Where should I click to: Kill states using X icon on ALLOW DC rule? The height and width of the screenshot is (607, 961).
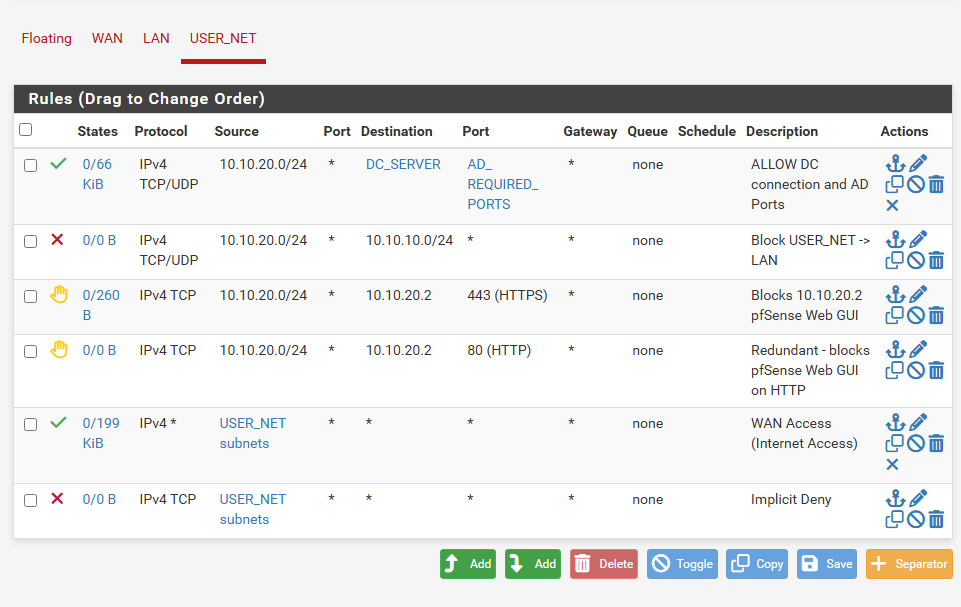tap(893, 206)
